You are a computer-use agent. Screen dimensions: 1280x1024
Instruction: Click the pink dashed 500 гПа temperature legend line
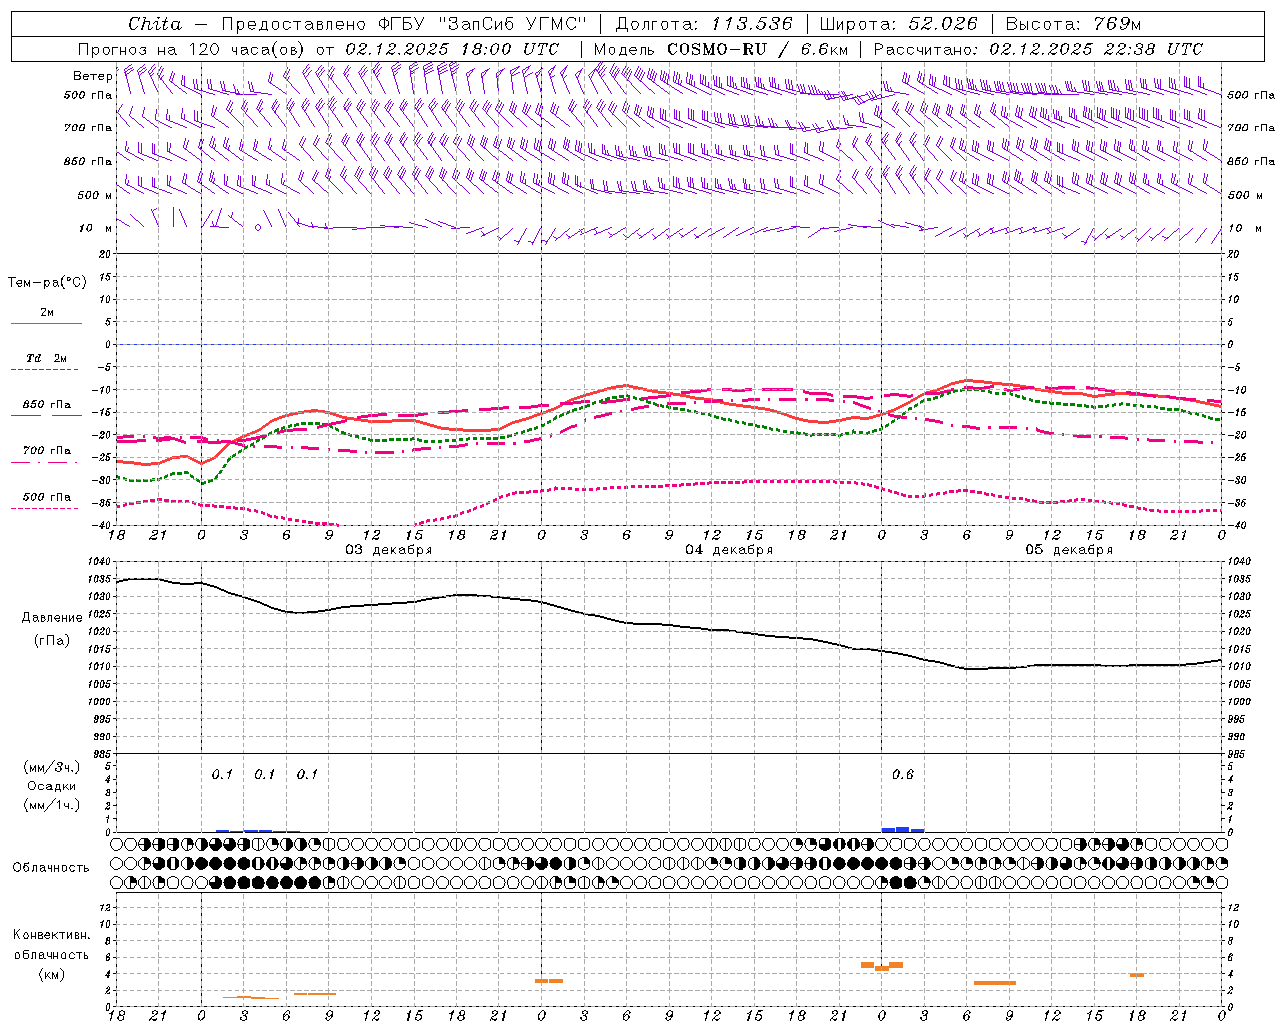pos(44,509)
